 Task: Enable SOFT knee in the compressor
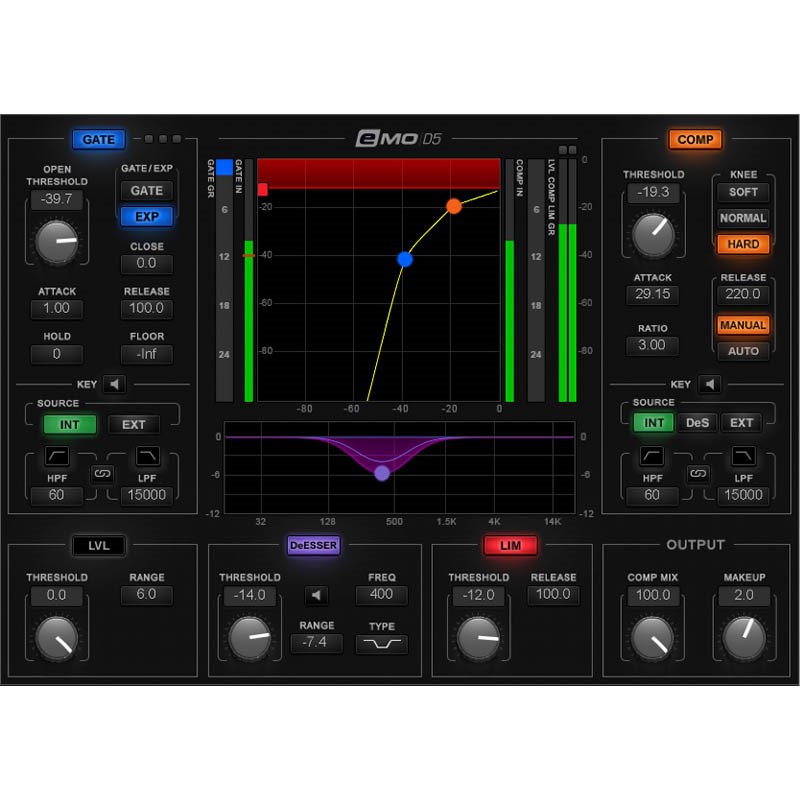(743, 192)
